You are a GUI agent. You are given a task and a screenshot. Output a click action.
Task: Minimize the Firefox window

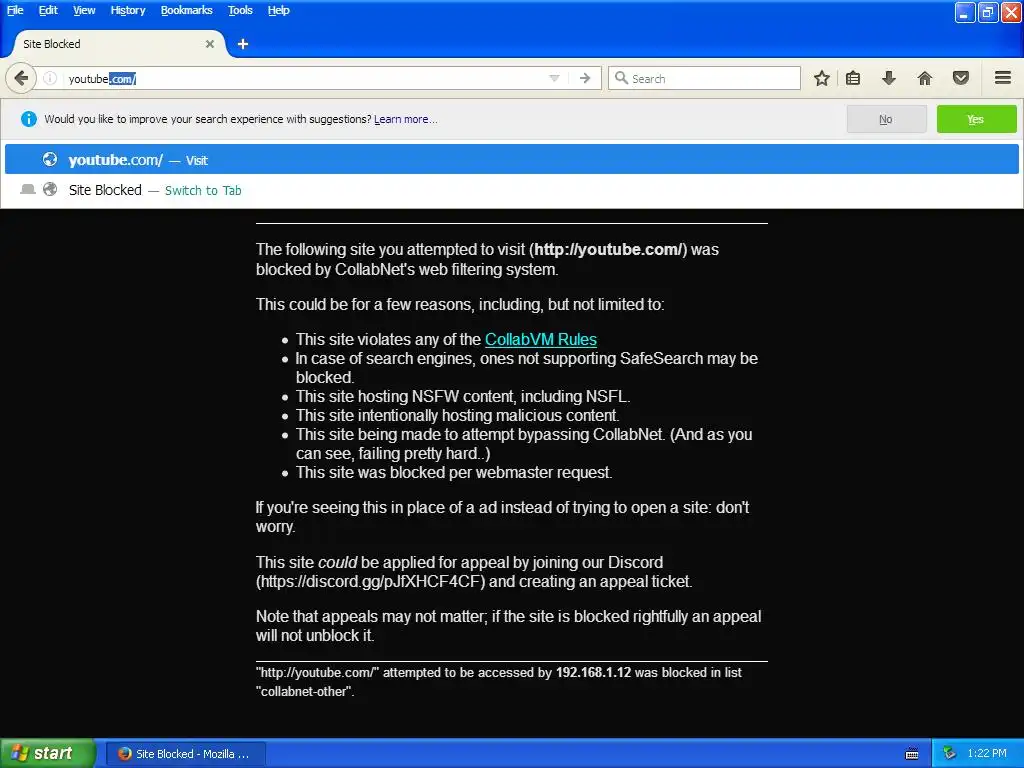pyautogui.click(x=965, y=12)
